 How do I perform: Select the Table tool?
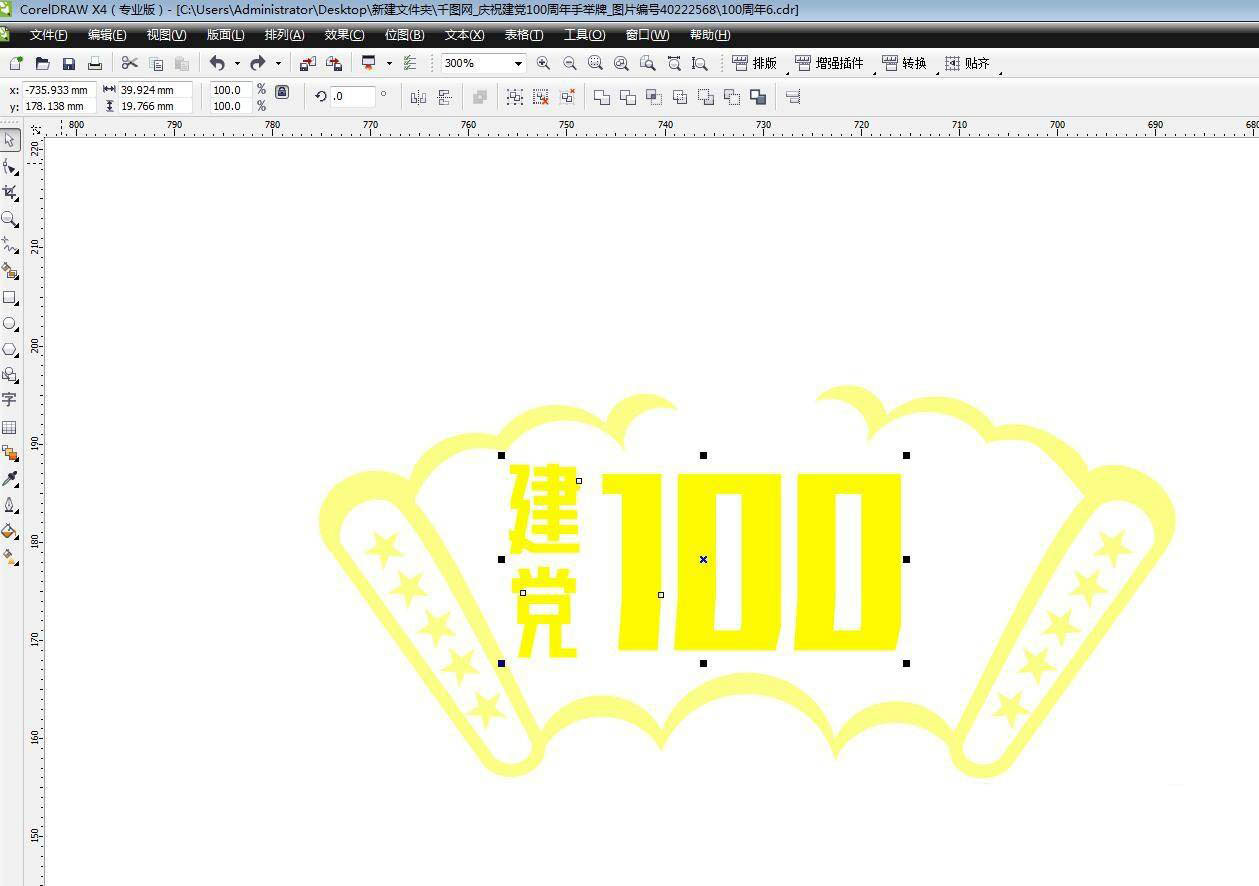pyautogui.click(x=10, y=427)
